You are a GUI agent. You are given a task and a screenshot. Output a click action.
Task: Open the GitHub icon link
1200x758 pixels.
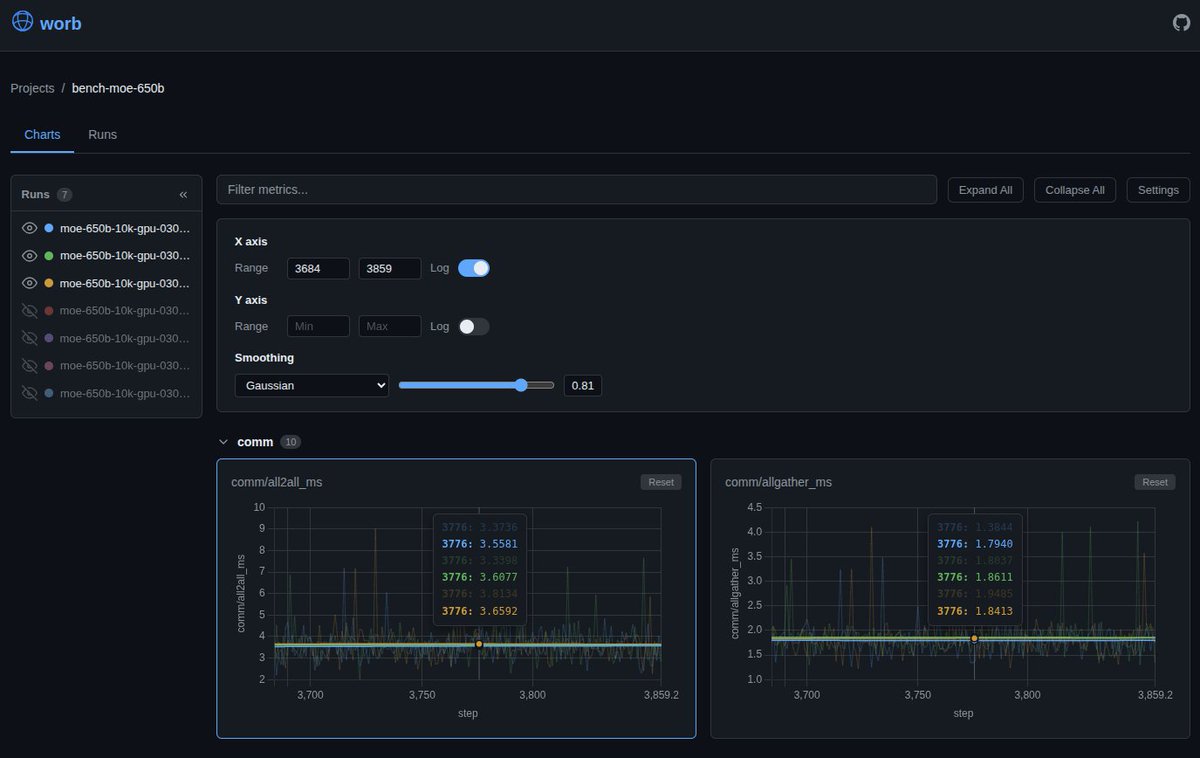1181,23
